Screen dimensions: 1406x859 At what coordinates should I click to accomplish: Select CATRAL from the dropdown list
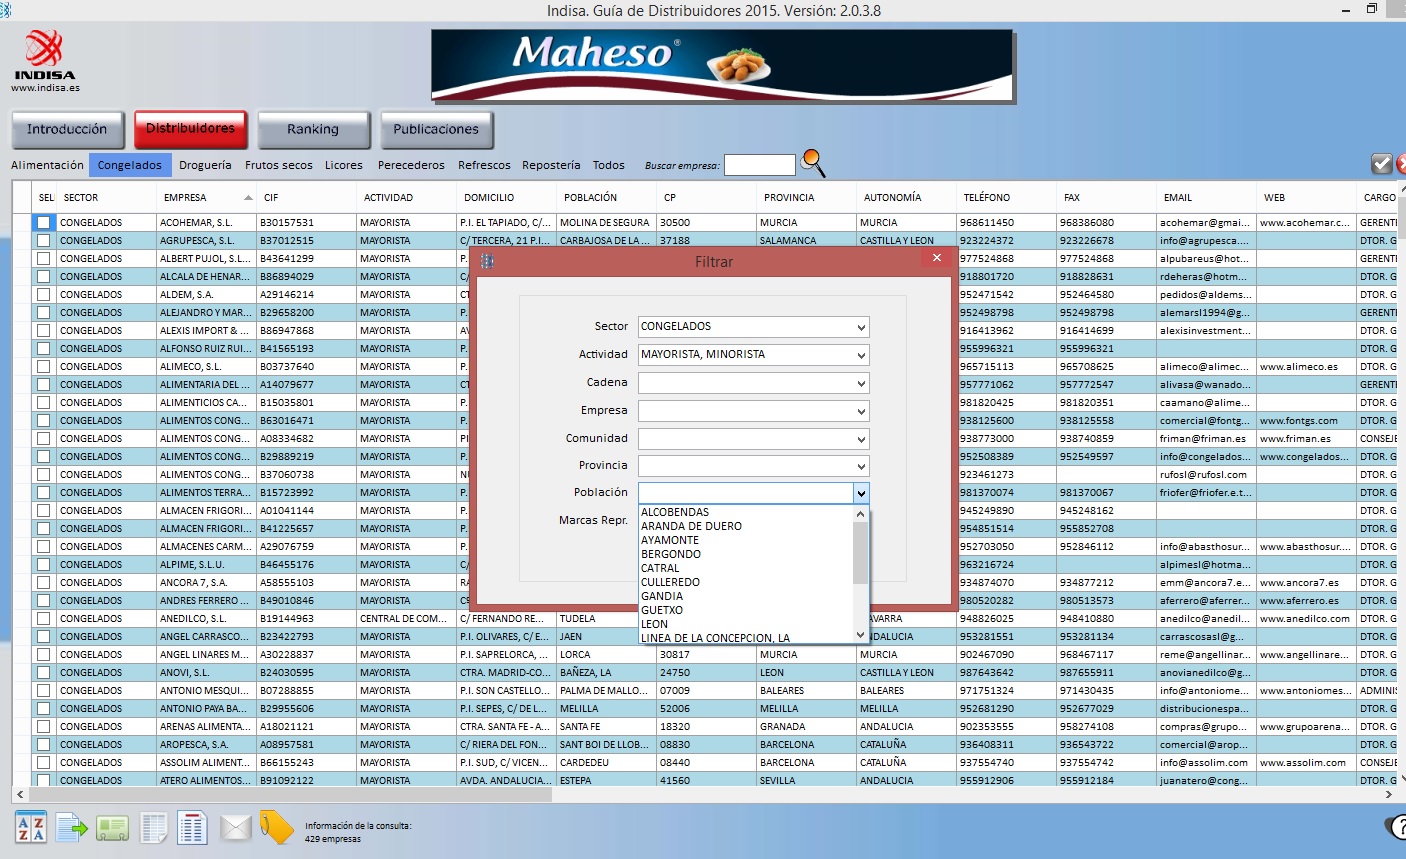point(746,568)
